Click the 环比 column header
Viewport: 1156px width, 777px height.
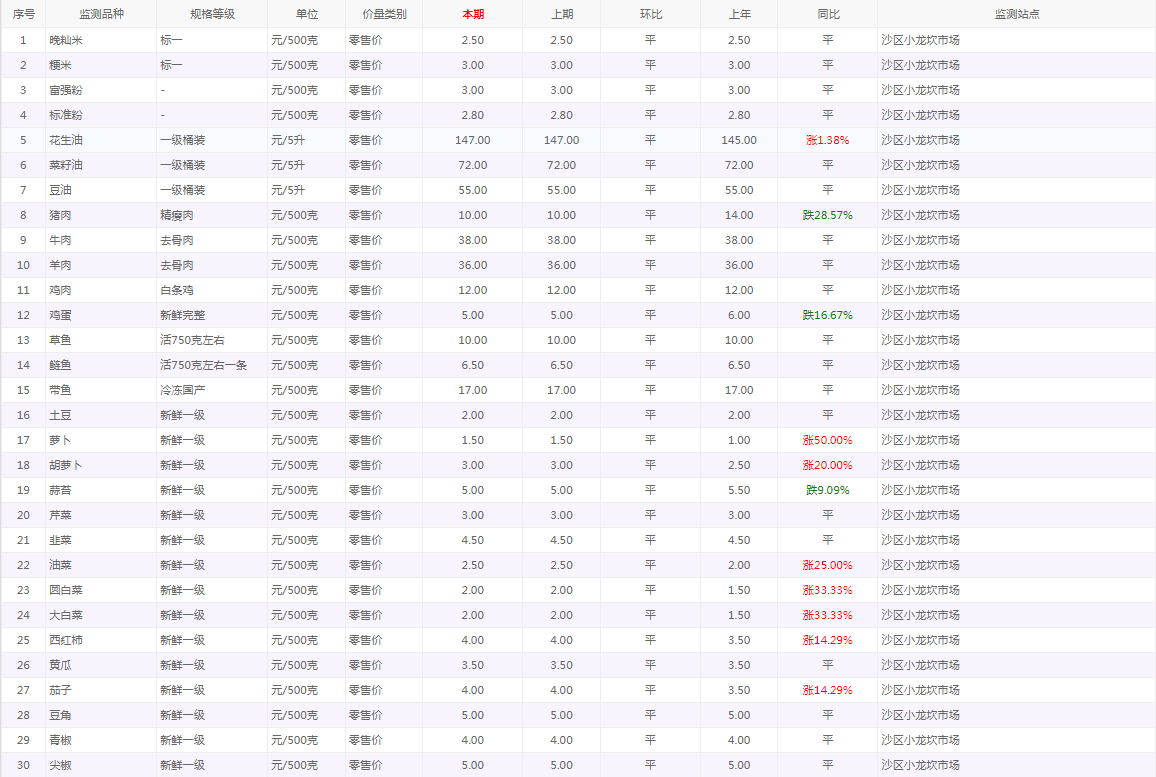[650, 14]
